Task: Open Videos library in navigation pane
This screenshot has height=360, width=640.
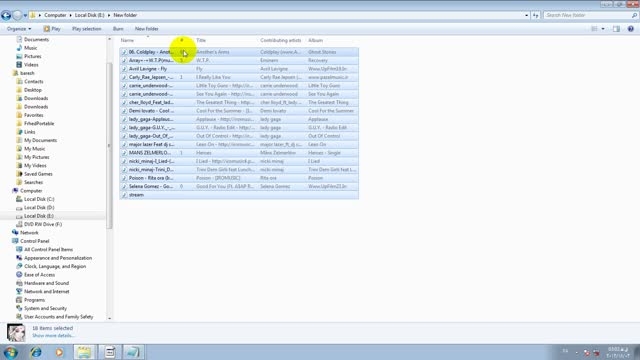Action: [x=31, y=65]
